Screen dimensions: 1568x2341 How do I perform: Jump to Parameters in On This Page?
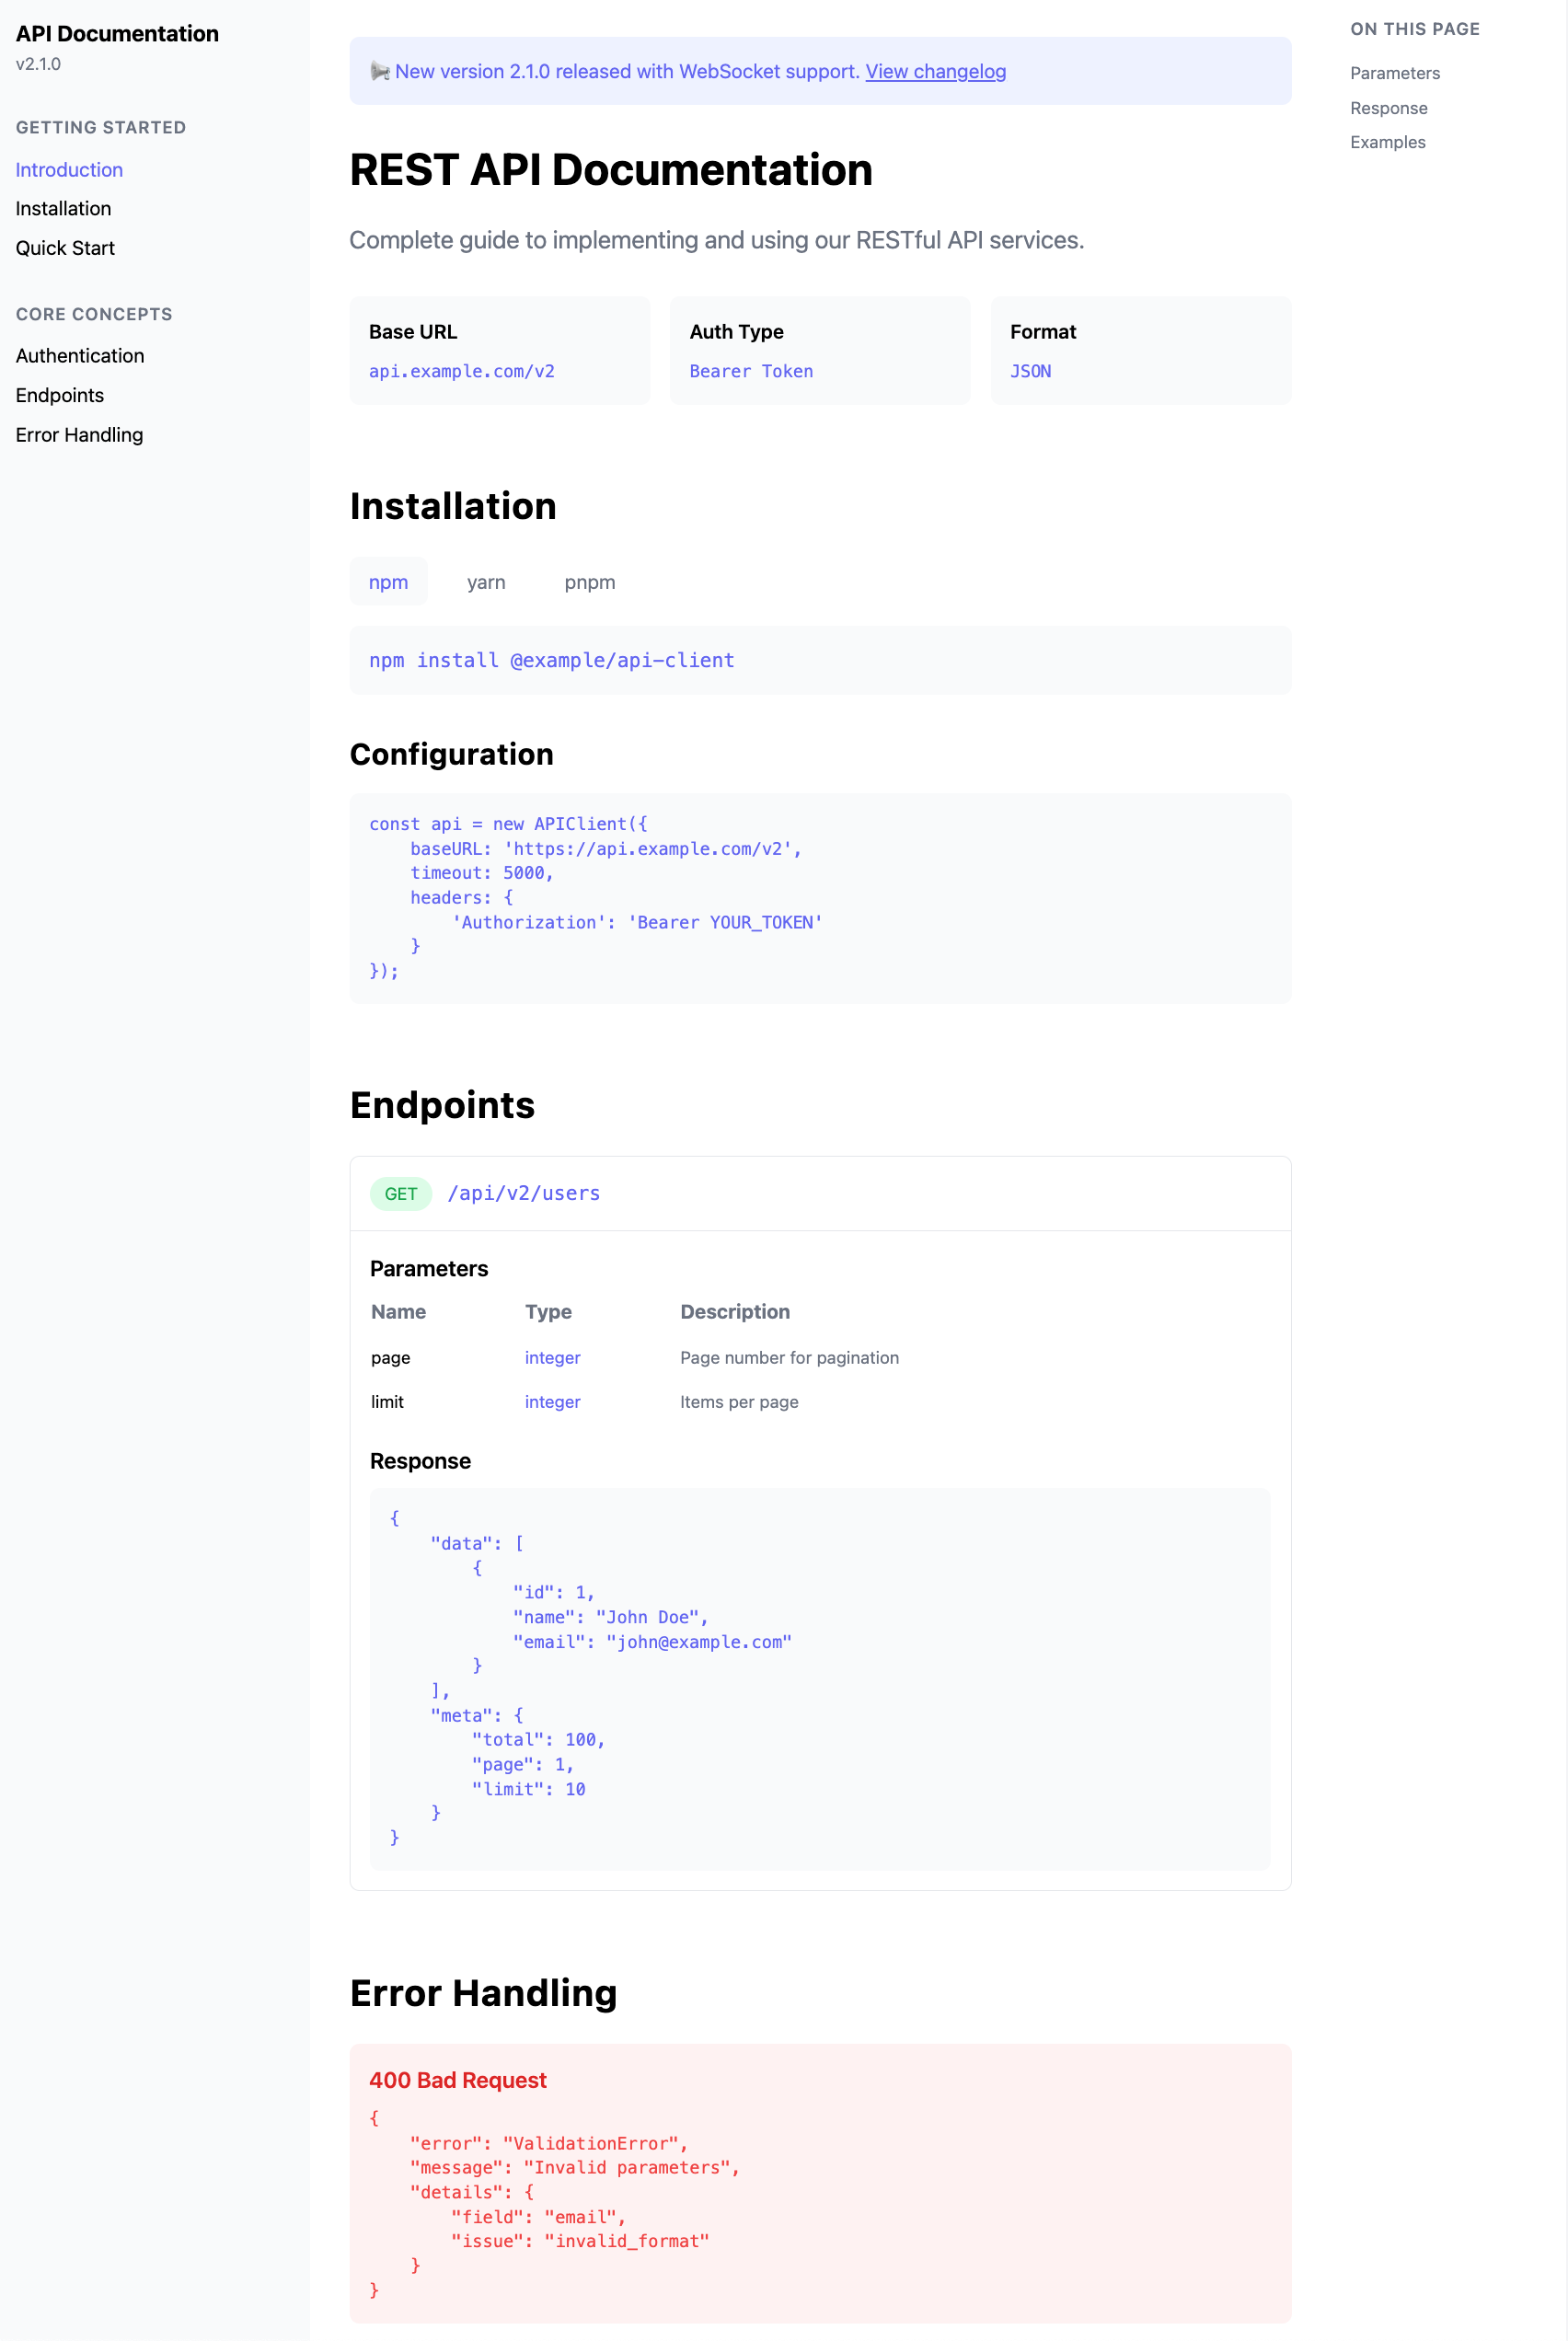click(1395, 73)
